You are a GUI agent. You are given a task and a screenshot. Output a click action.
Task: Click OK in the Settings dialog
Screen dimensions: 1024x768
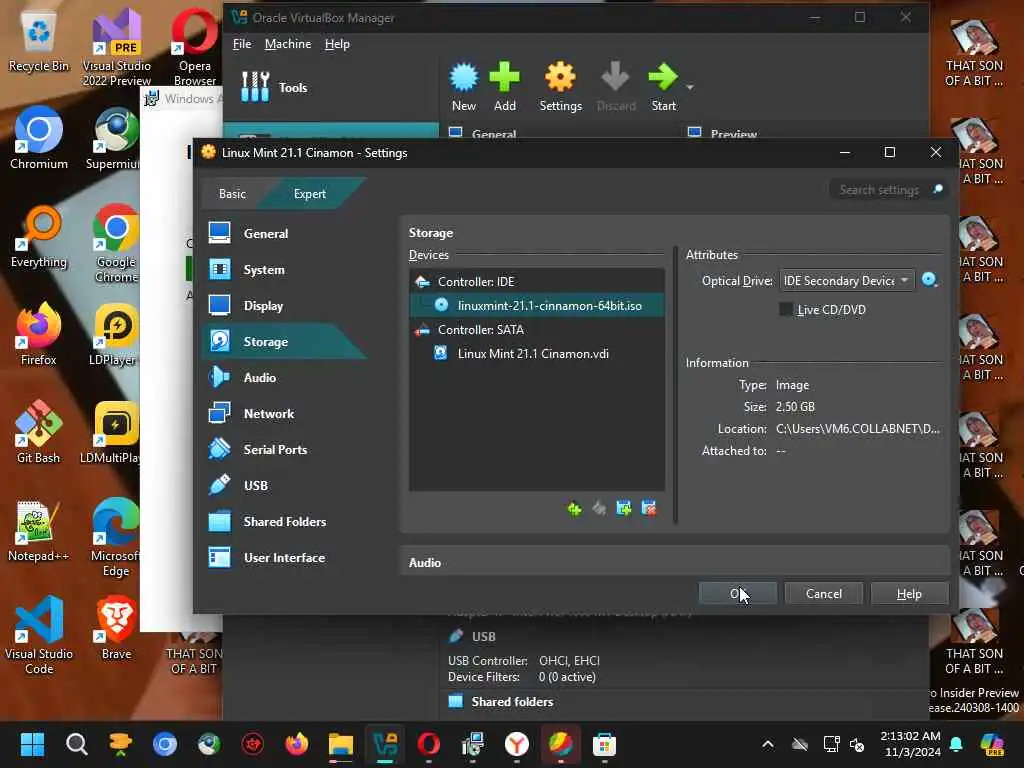click(x=737, y=593)
